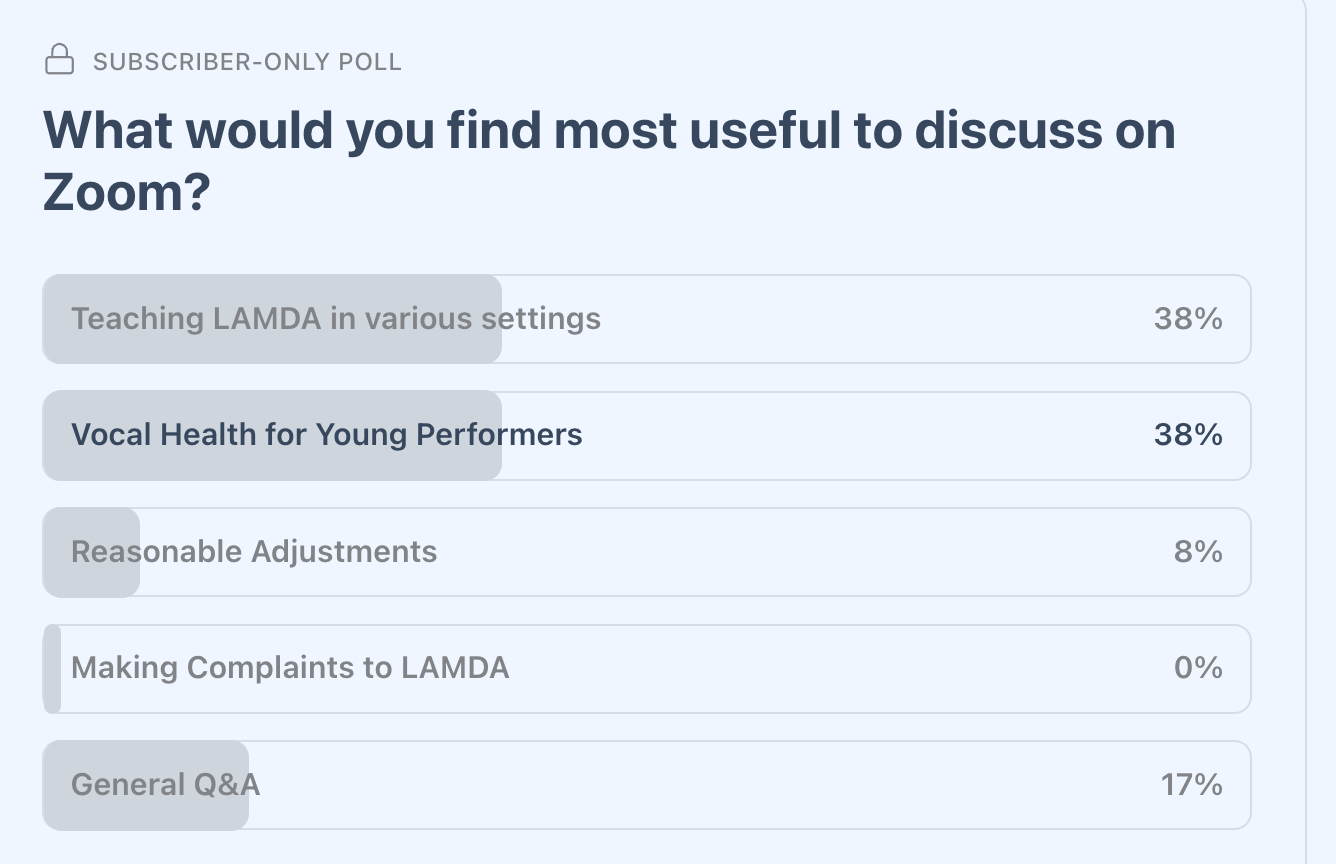Click the SUBSCRIBER-ONLY POLL label text
The image size is (1336, 864).
point(247,62)
